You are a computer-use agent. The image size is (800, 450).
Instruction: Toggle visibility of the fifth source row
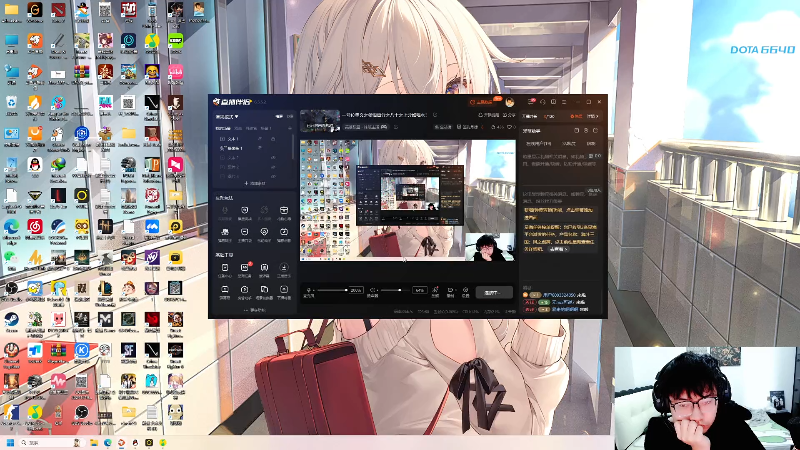tap(273, 176)
